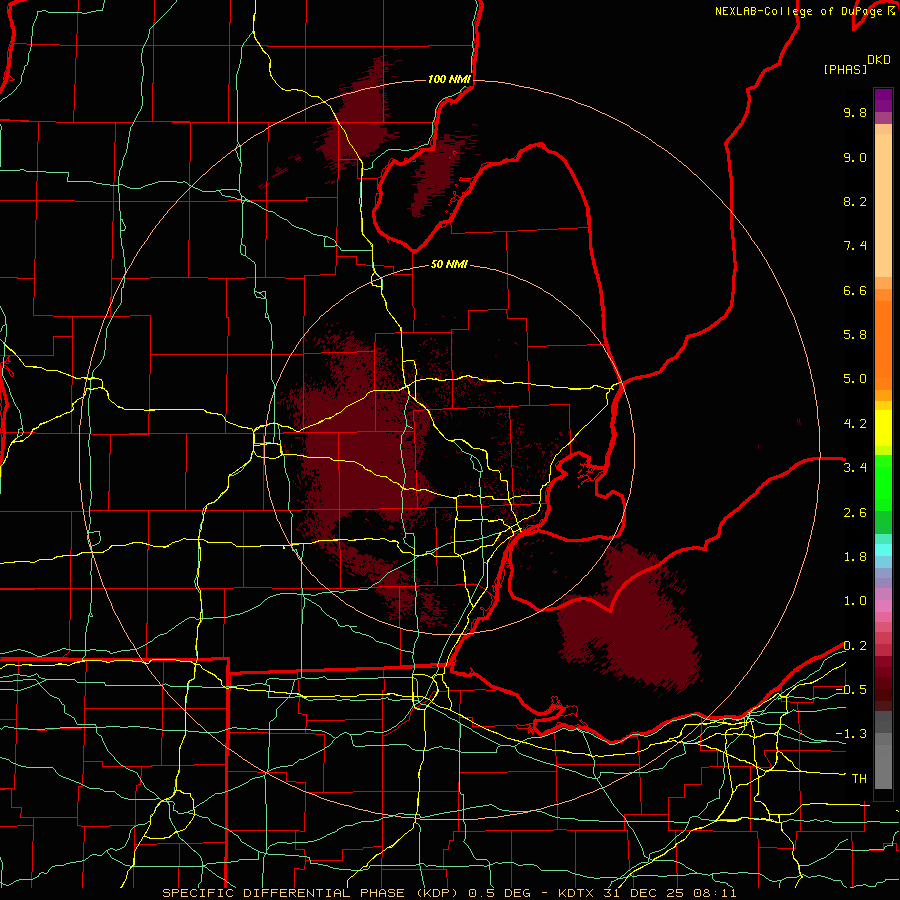Click the NEXLAB-College of DuPage credit text

pyautogui.click(x=799, y=11)
